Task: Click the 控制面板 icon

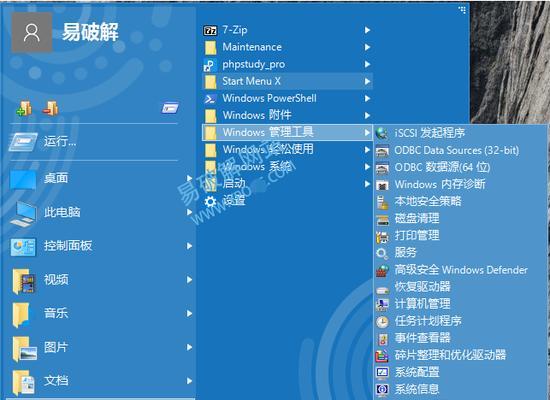Action: point(23,246)
